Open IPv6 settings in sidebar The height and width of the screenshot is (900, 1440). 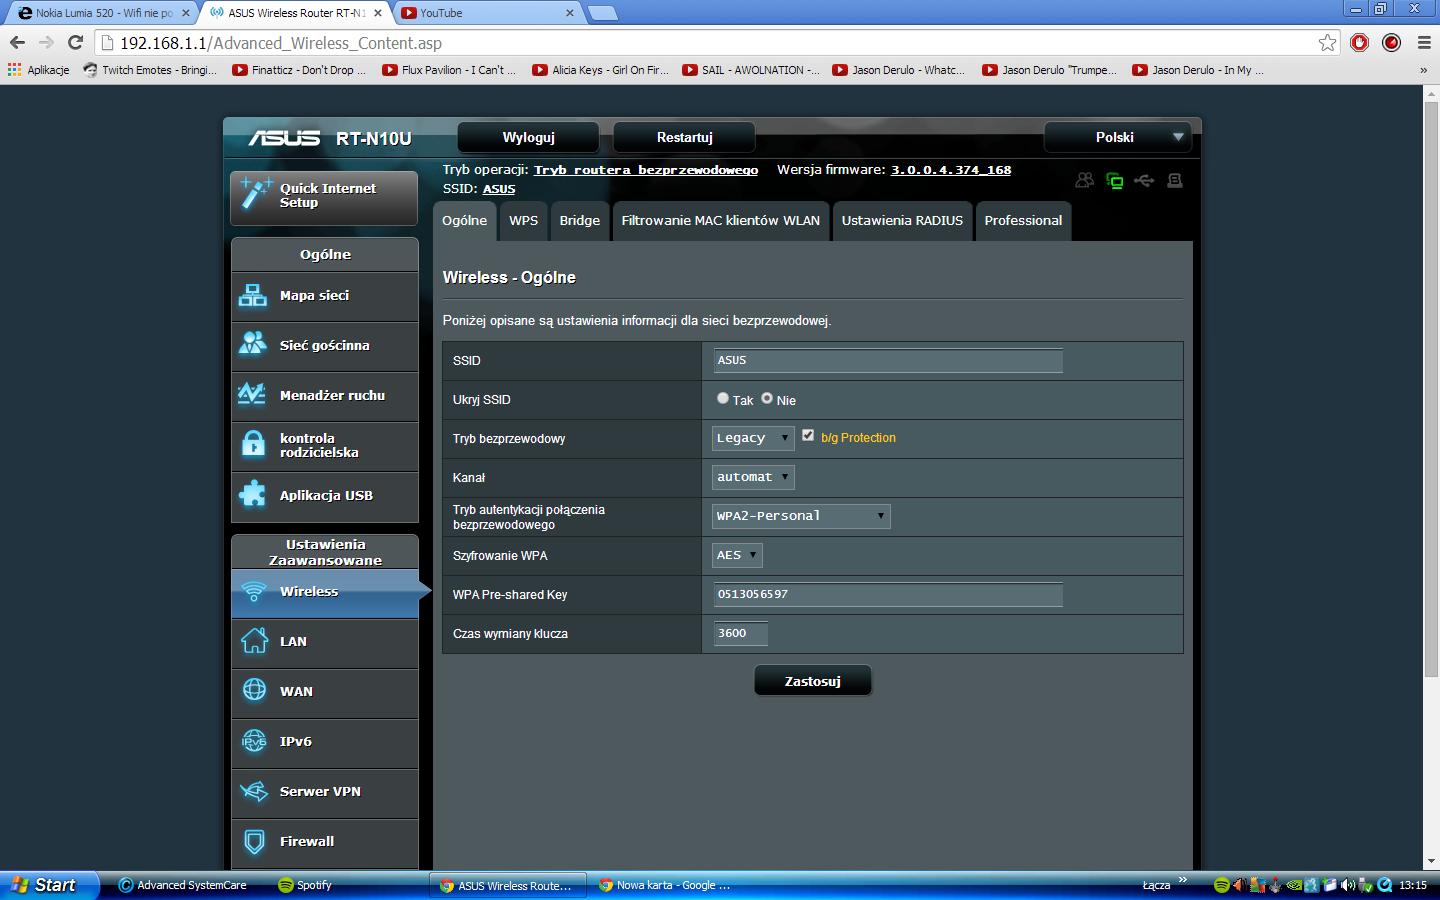(x=324, y=742)
